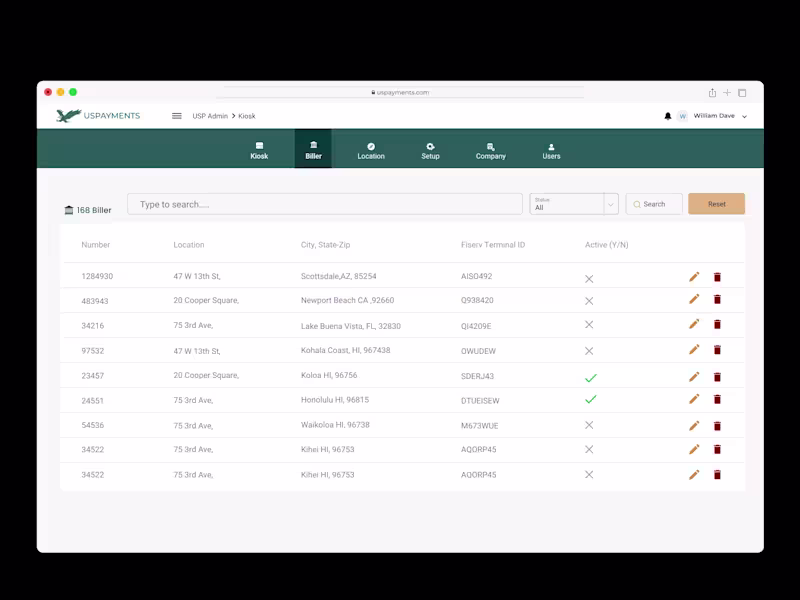
Task: Edit the Koloa HI biller 23457
Action: click(x=694, y=377)
